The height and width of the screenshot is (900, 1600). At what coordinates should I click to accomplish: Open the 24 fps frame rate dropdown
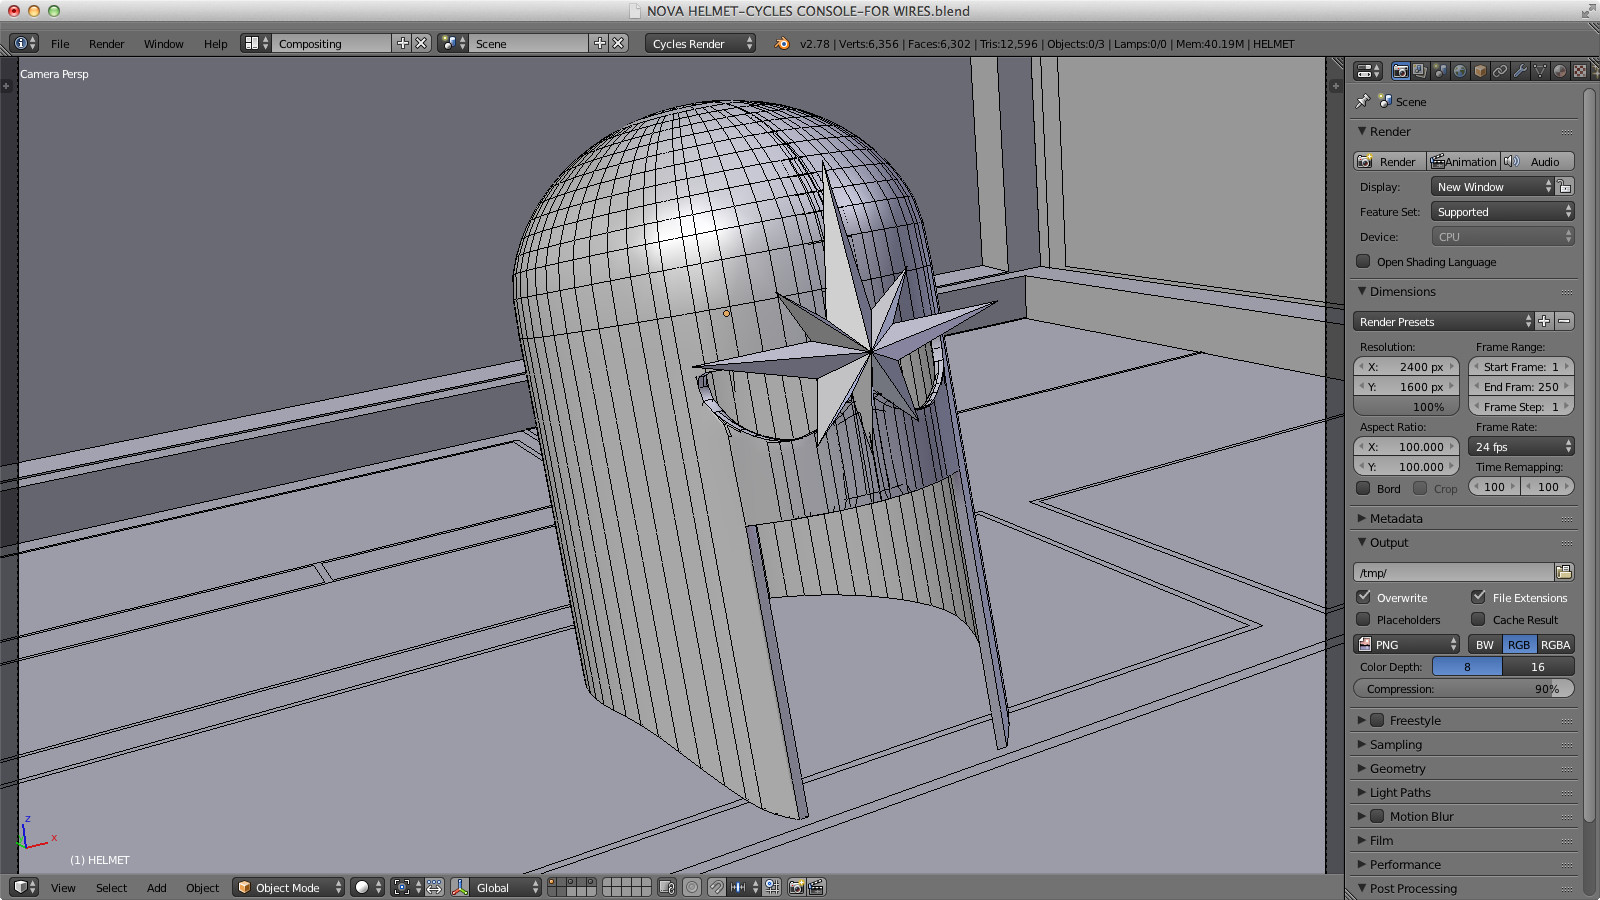(x=1521, y=447)
